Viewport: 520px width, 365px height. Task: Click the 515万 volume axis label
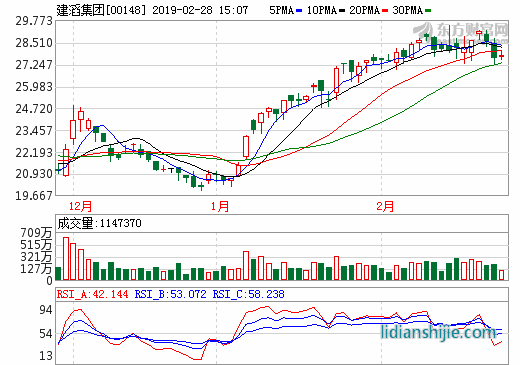pos(36,245)
